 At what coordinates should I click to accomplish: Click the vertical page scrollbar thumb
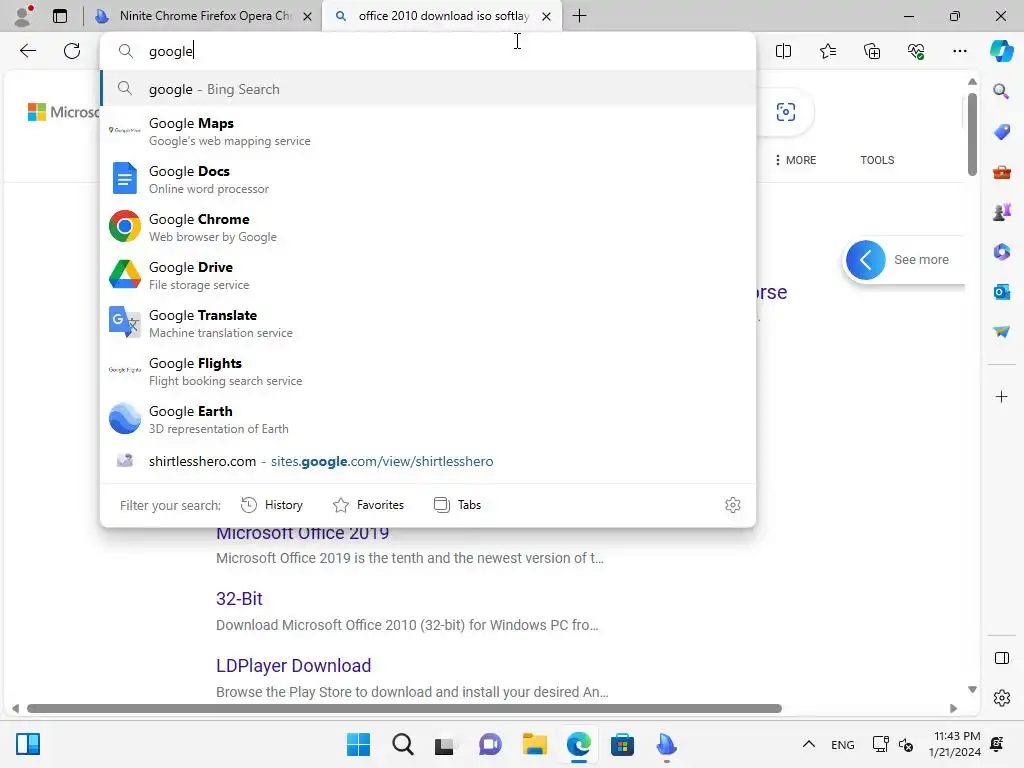[x=972, y=134]
